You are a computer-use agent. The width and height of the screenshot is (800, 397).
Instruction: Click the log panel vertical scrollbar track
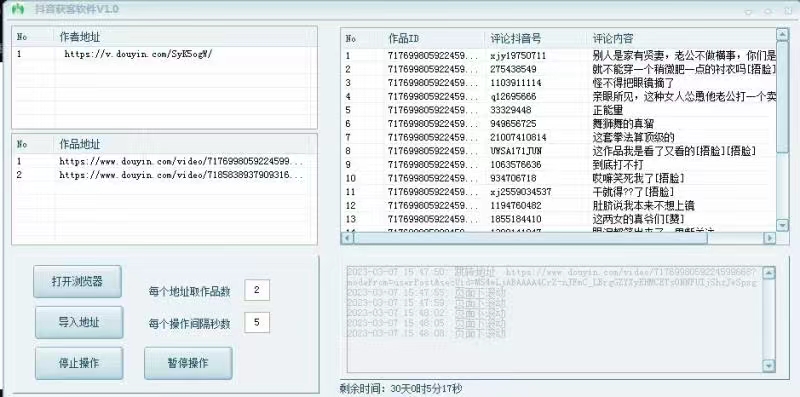(x=769, y=319)
